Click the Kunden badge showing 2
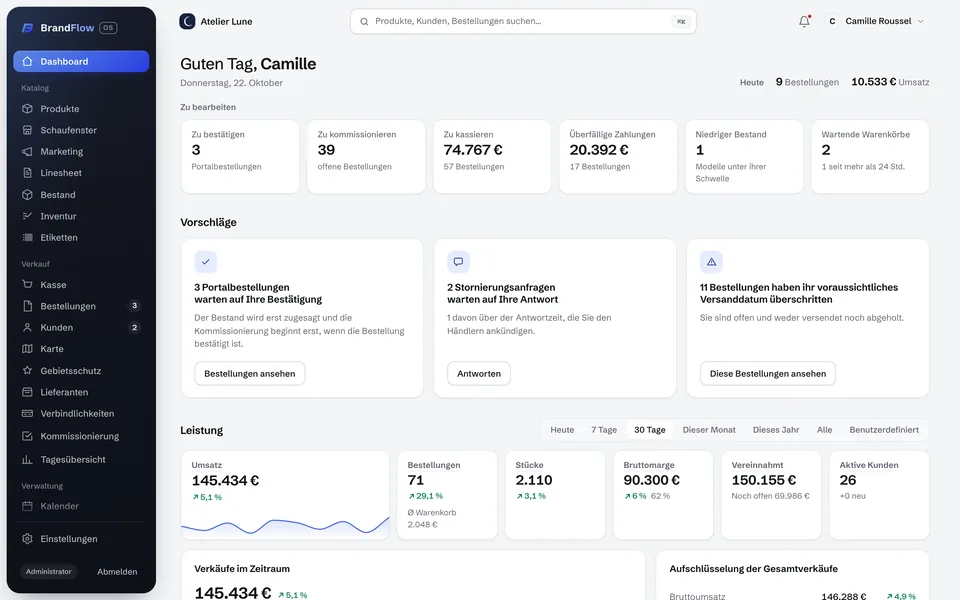960x600 pixels. [x=134, y=327]
